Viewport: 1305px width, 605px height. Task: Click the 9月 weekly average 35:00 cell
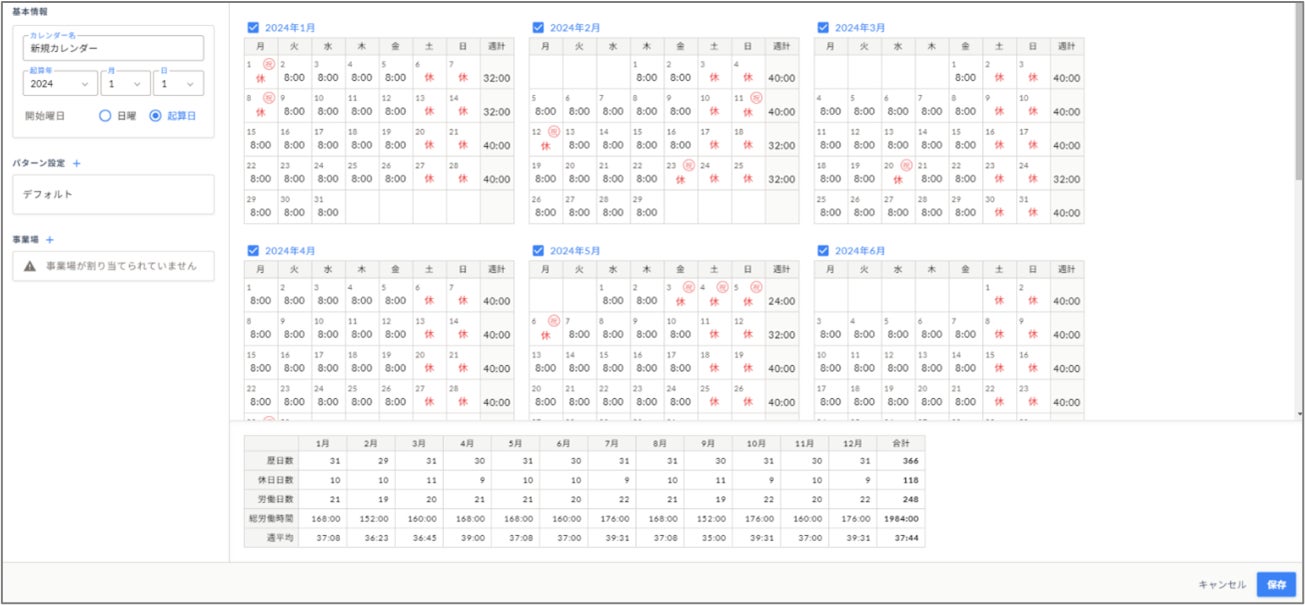coord(708,537)
